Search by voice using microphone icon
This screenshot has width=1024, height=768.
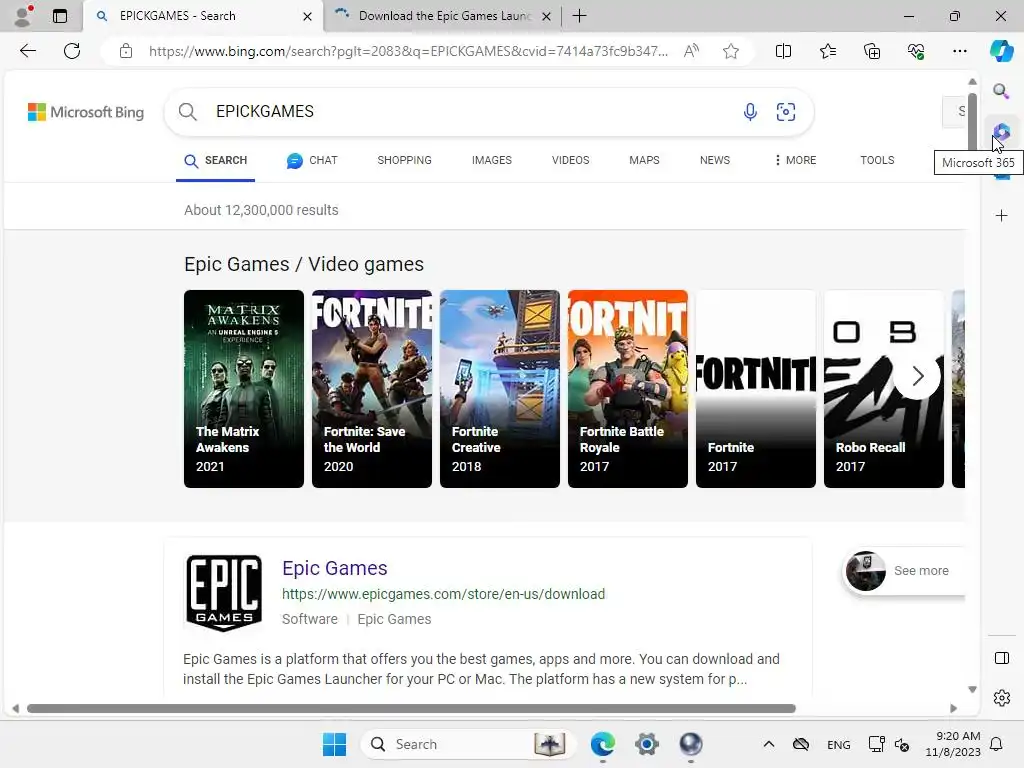click(750, 112)
